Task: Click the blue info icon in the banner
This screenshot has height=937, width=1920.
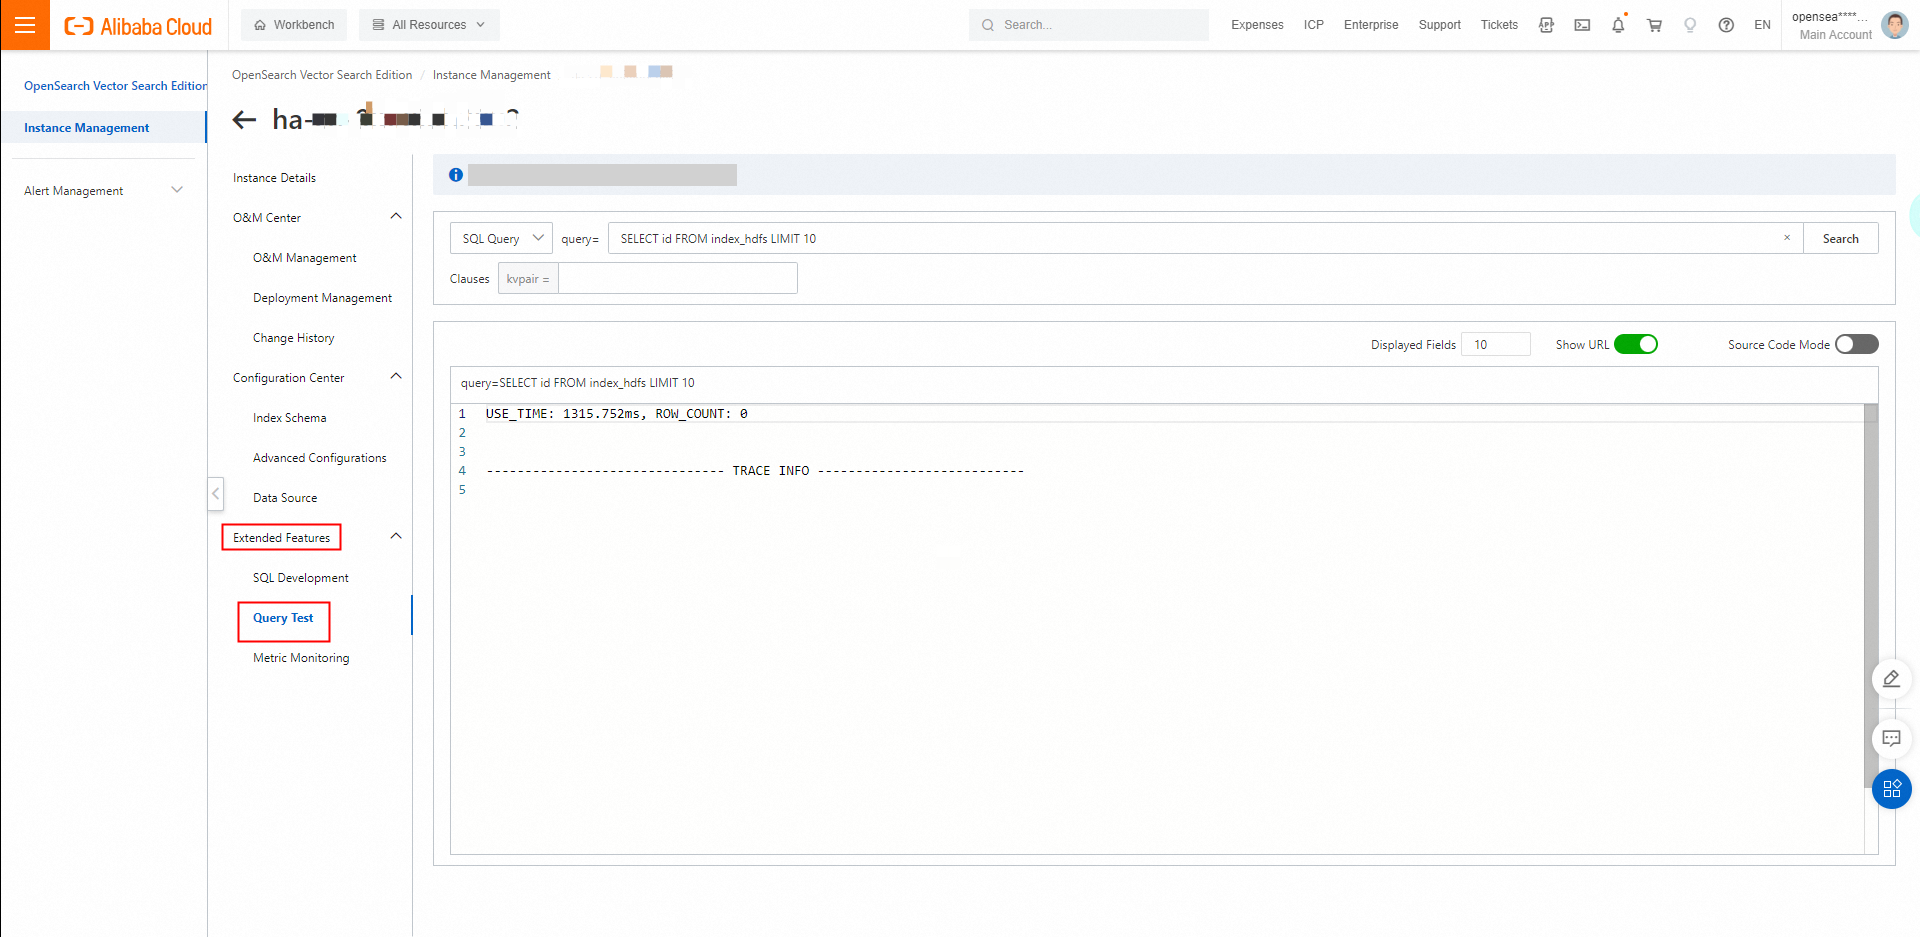Action: point(456,175)
